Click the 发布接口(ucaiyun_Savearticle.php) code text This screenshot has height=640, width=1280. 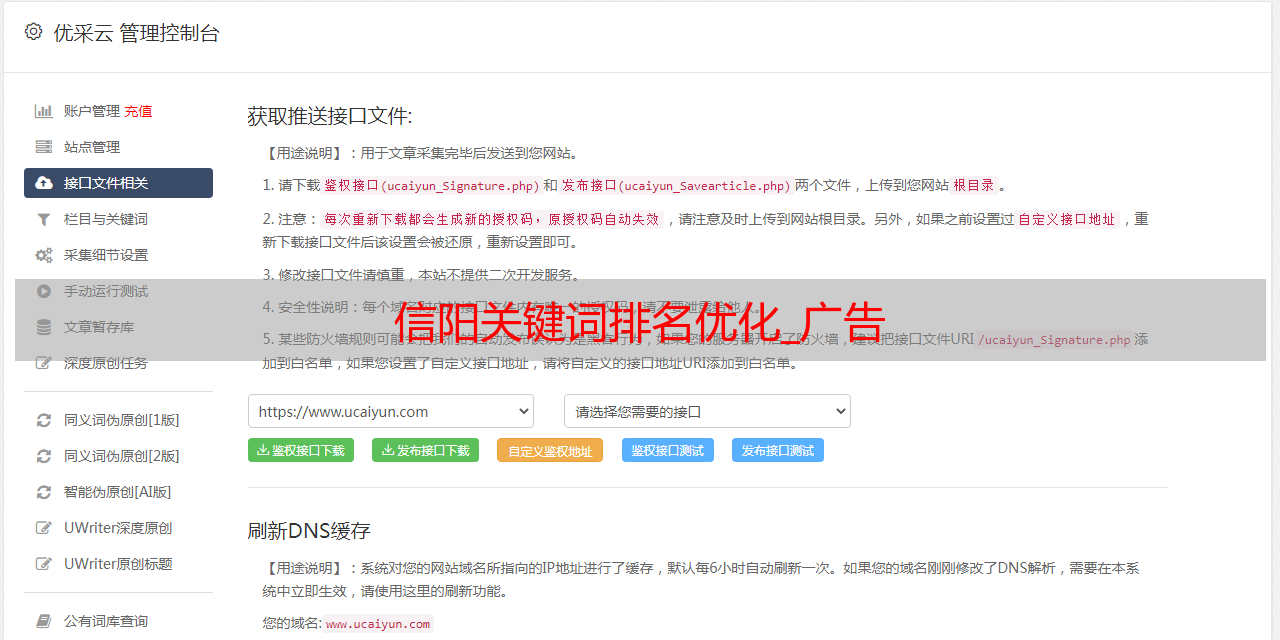click(676, 185)
